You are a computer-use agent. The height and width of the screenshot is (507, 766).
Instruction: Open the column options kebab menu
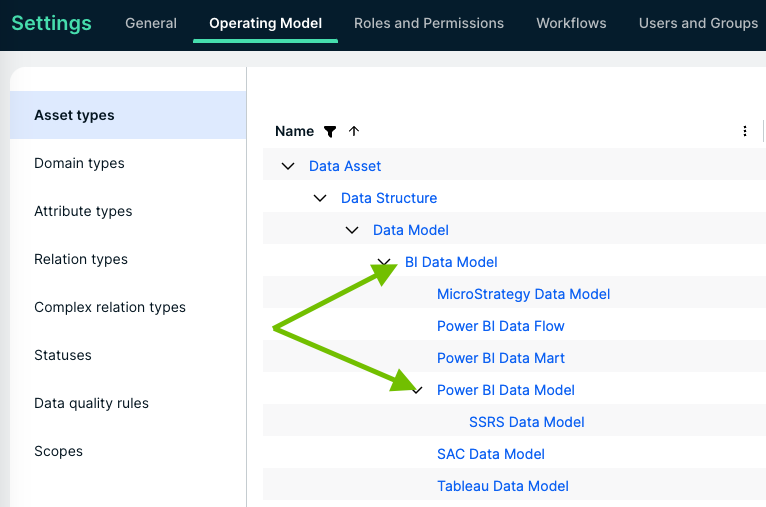pos(745,131)
